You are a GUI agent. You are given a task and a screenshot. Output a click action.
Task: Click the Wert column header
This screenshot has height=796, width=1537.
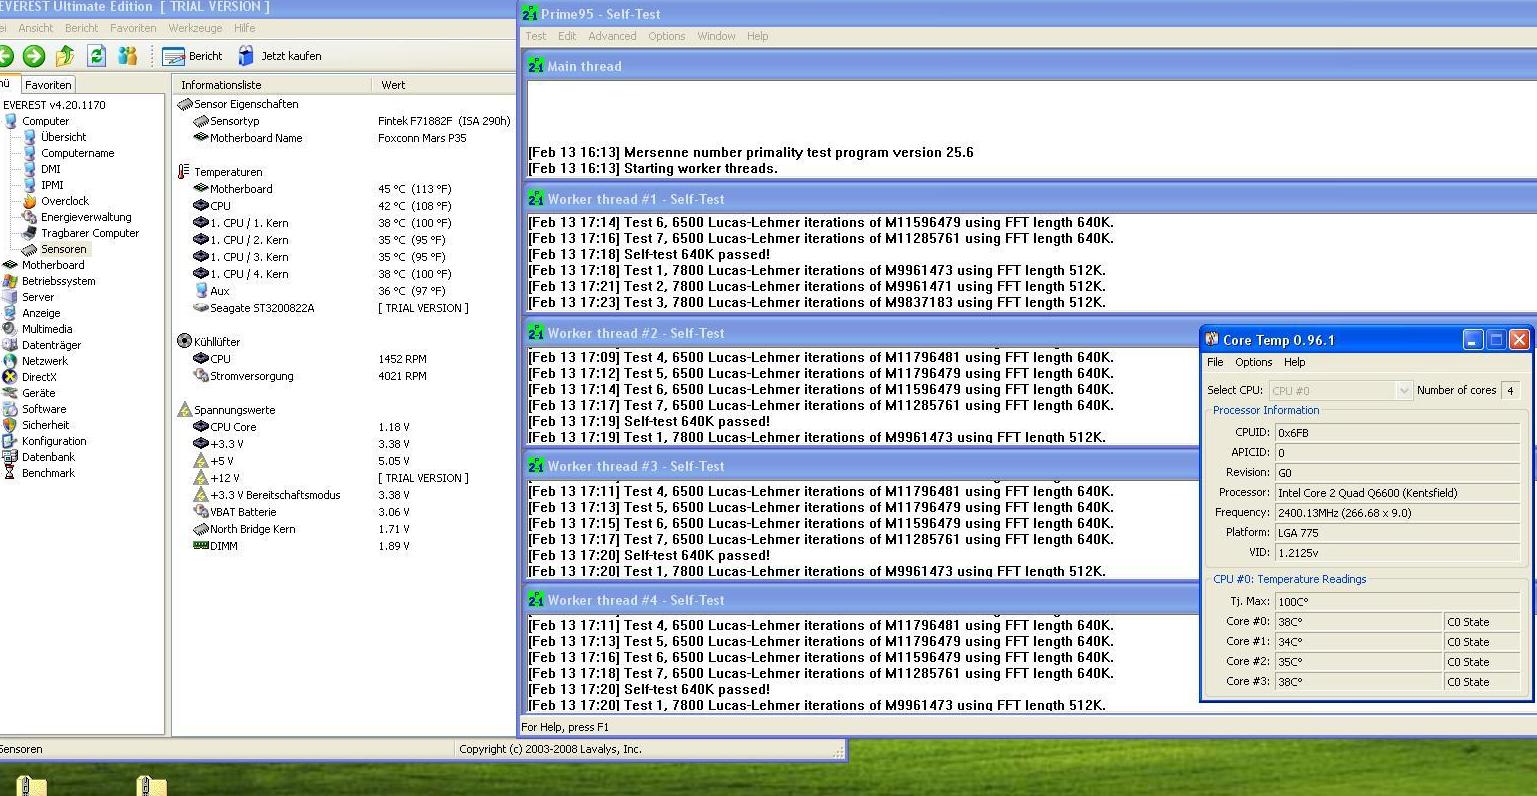(443, 85)
